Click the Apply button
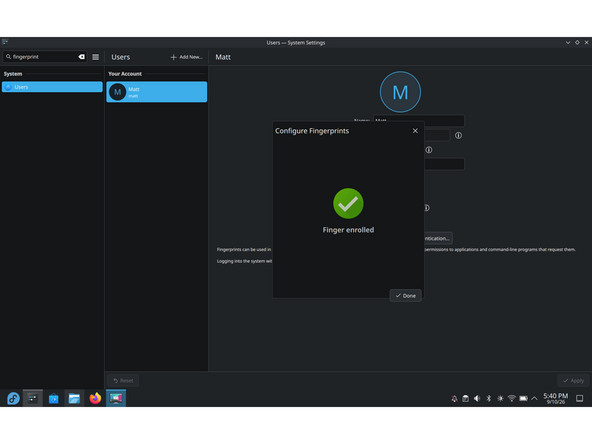This screenshot has width=592, height=444. tap(573, 381)
